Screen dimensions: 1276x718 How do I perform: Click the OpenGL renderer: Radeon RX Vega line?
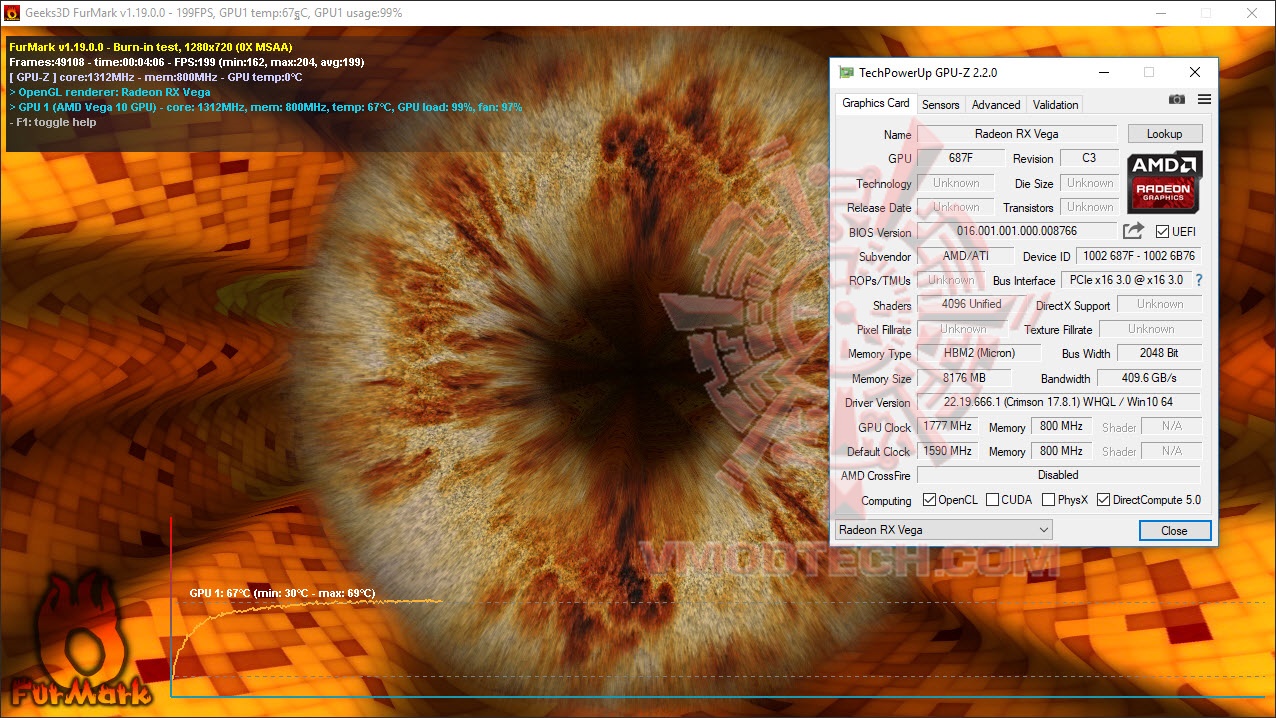click(110, 92)
